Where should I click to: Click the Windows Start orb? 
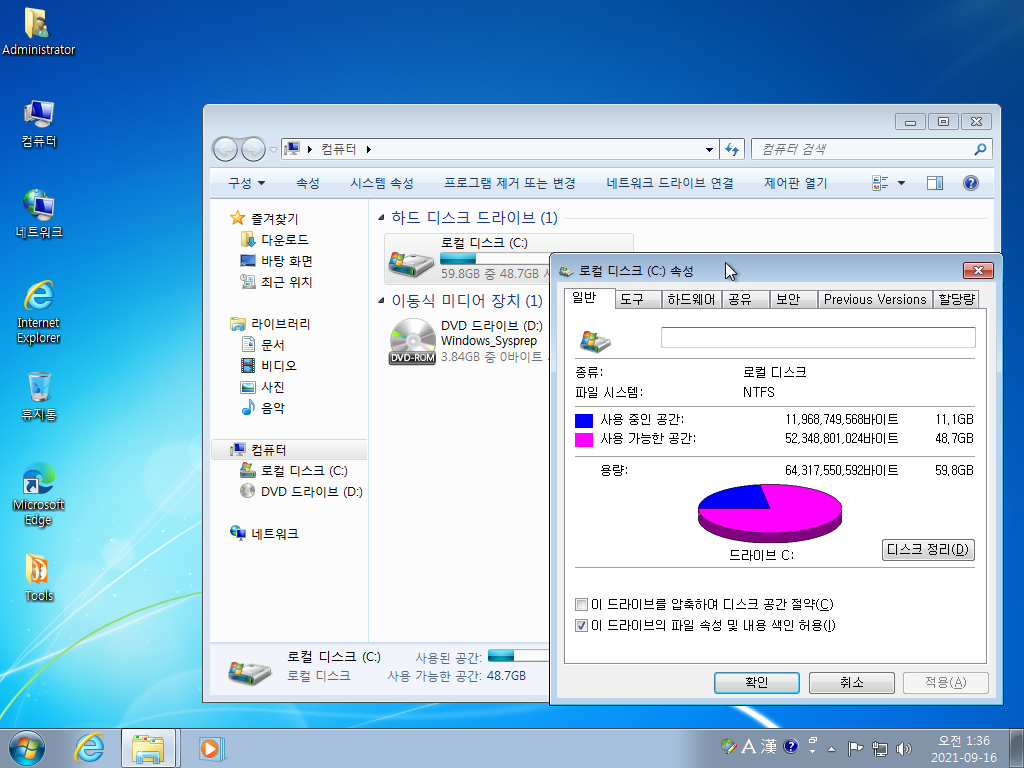pos(27,748)
